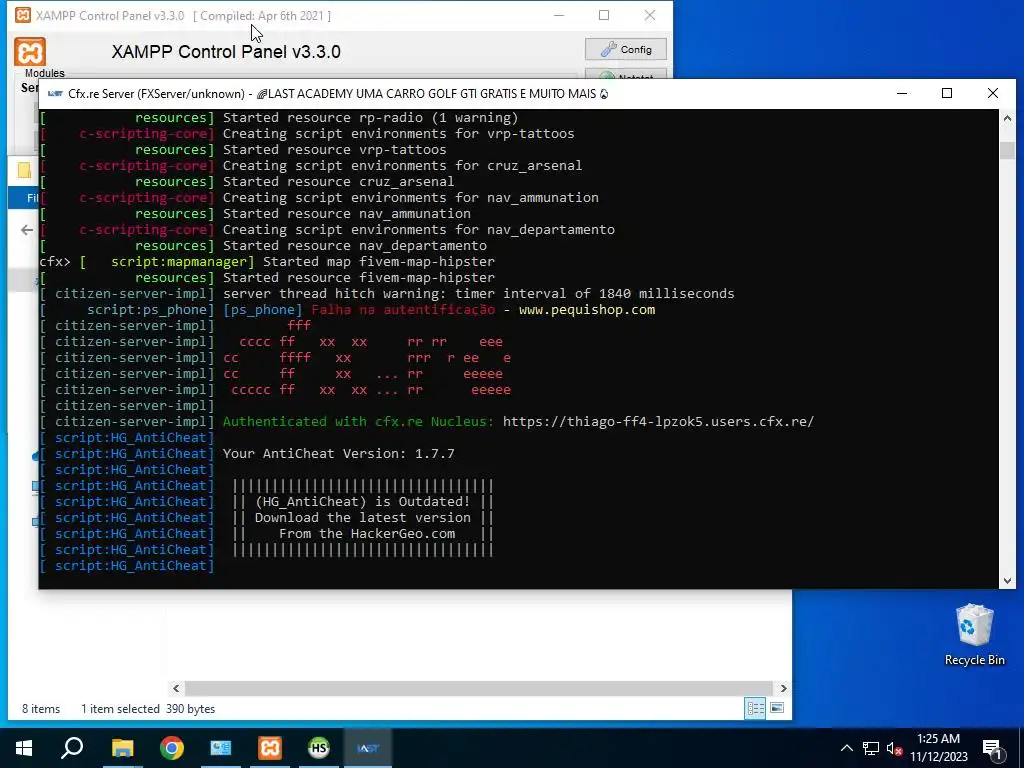
Task: Click '(HG_AntiCheat) is Outdated!' console text
Action: [x=362, y=502]
